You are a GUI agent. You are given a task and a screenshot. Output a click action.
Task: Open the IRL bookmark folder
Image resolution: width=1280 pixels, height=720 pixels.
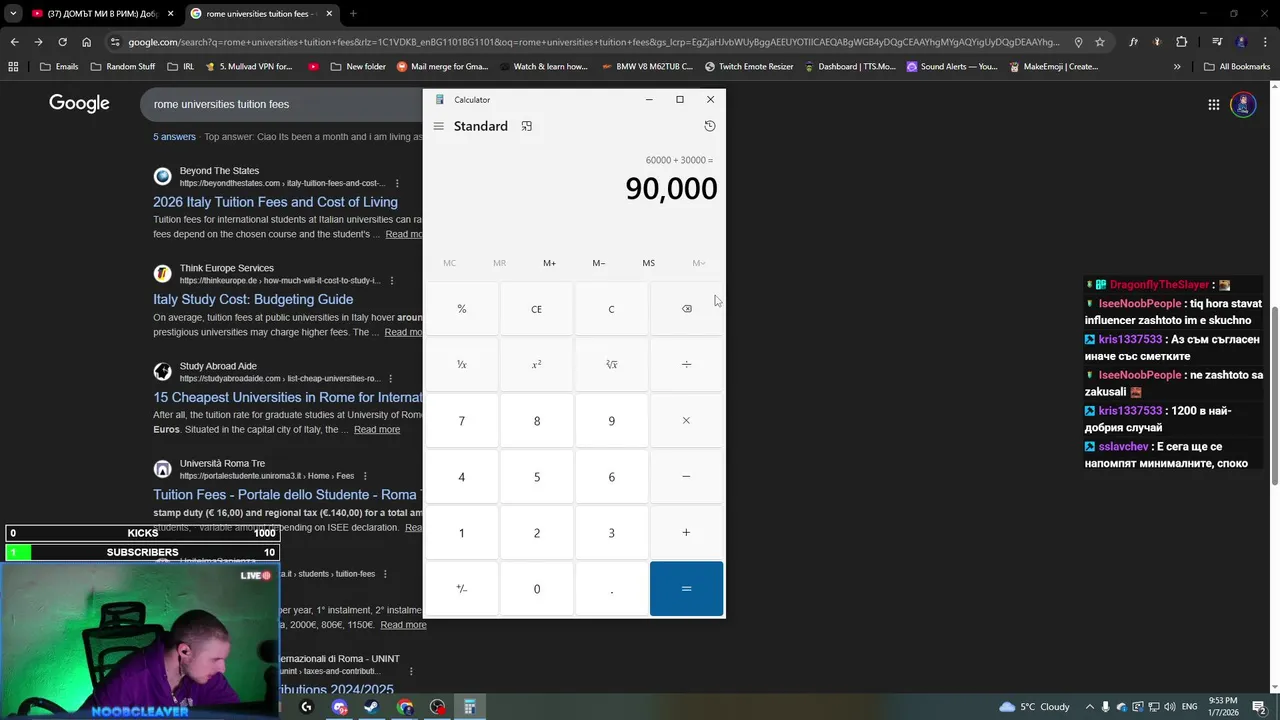pyautogui.click(x=180, y=67)
